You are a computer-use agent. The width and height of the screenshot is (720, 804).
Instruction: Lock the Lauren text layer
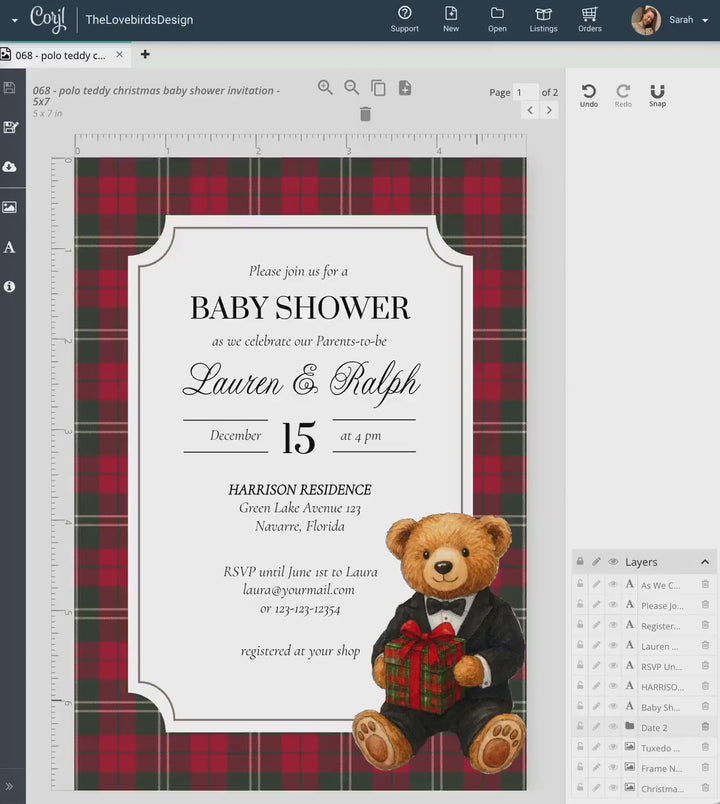tap(580, 646)
